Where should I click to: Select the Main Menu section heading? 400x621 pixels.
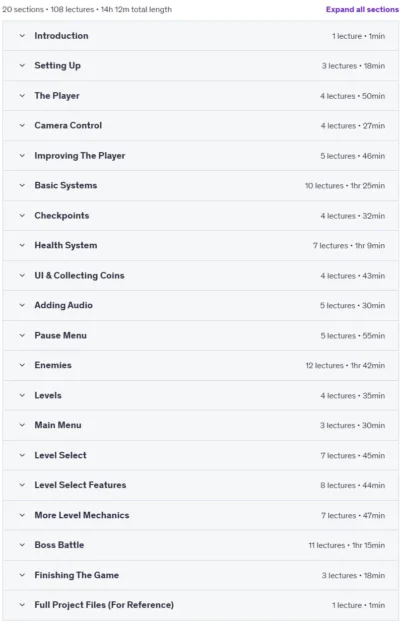(58, 425)
